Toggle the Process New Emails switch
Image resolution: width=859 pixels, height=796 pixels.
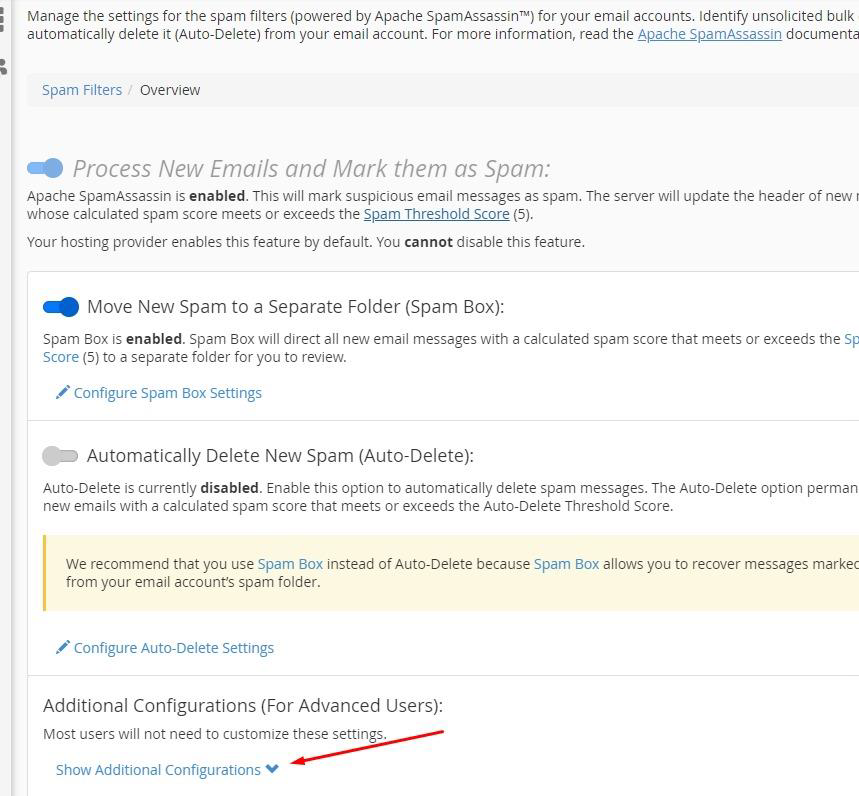click(x=45, y=168)
